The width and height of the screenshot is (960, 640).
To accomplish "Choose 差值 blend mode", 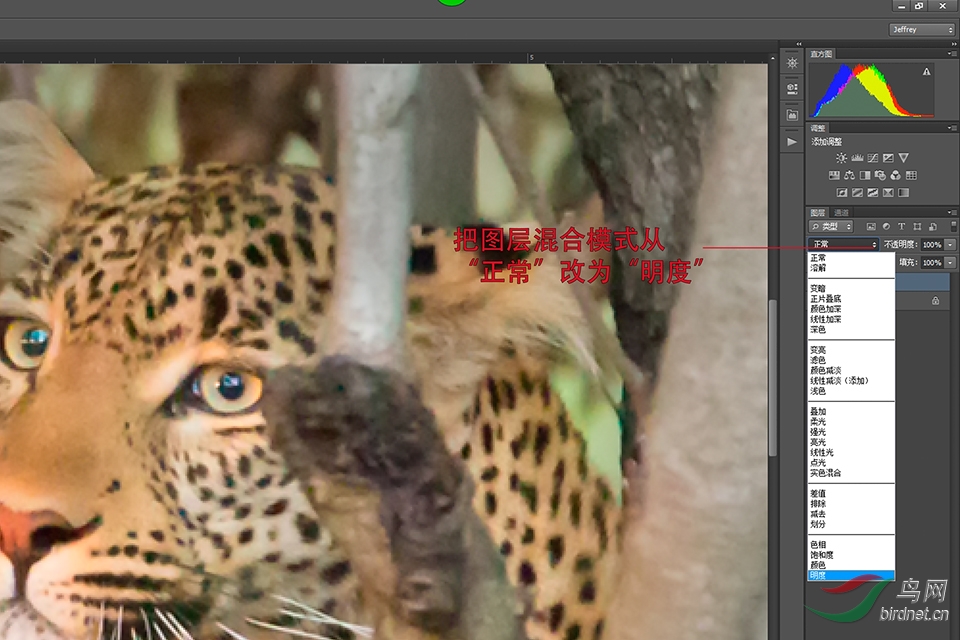I will [x=851, y=494].
